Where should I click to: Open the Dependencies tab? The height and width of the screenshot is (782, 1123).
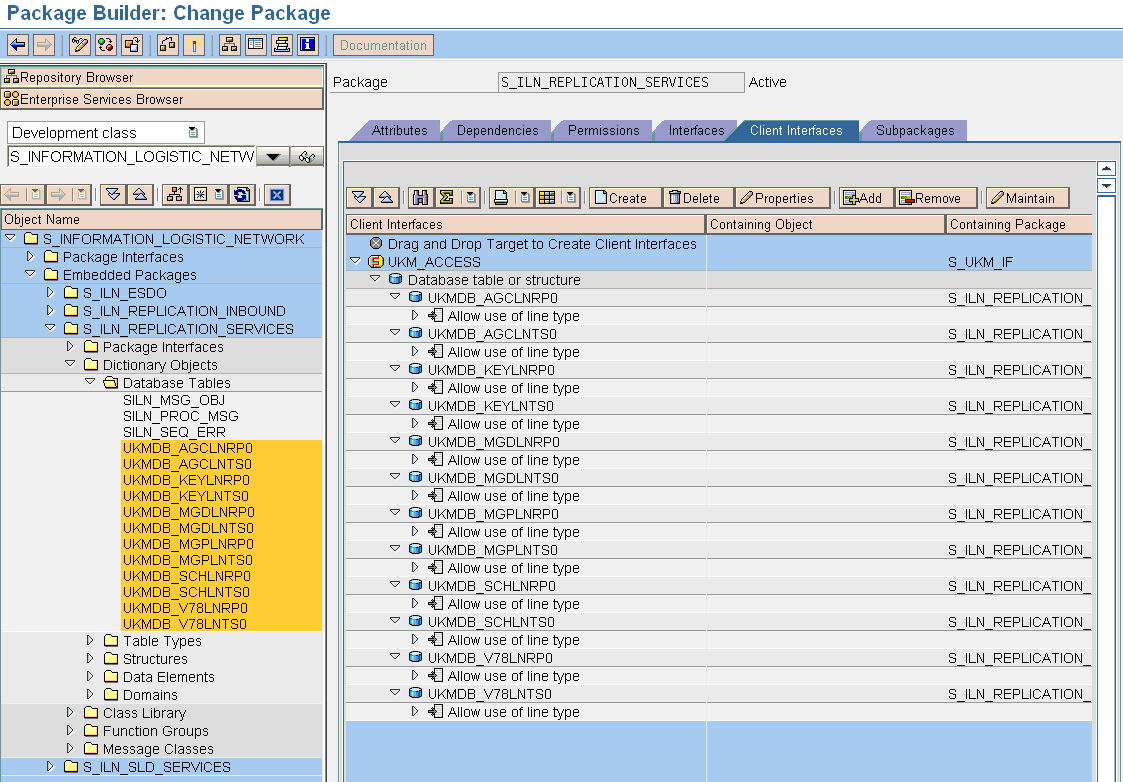pyautogui.click(x=497, y=131)
